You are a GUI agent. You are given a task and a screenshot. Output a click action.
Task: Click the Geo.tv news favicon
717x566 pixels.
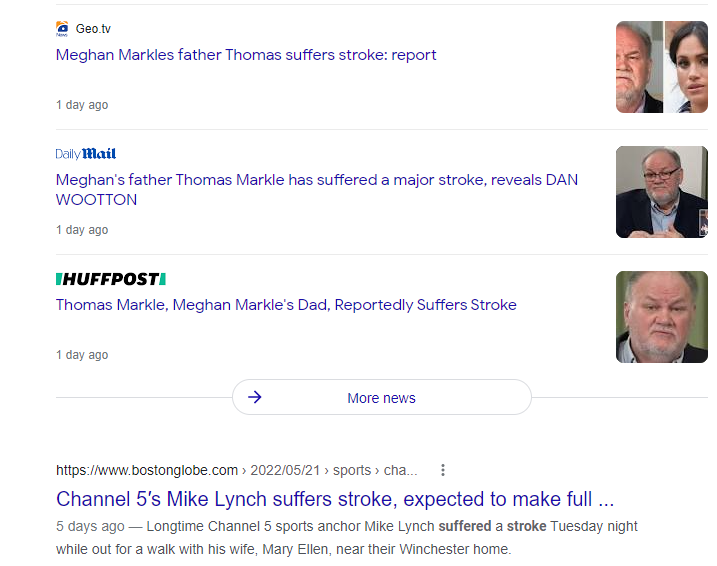(x=62, y=29)
